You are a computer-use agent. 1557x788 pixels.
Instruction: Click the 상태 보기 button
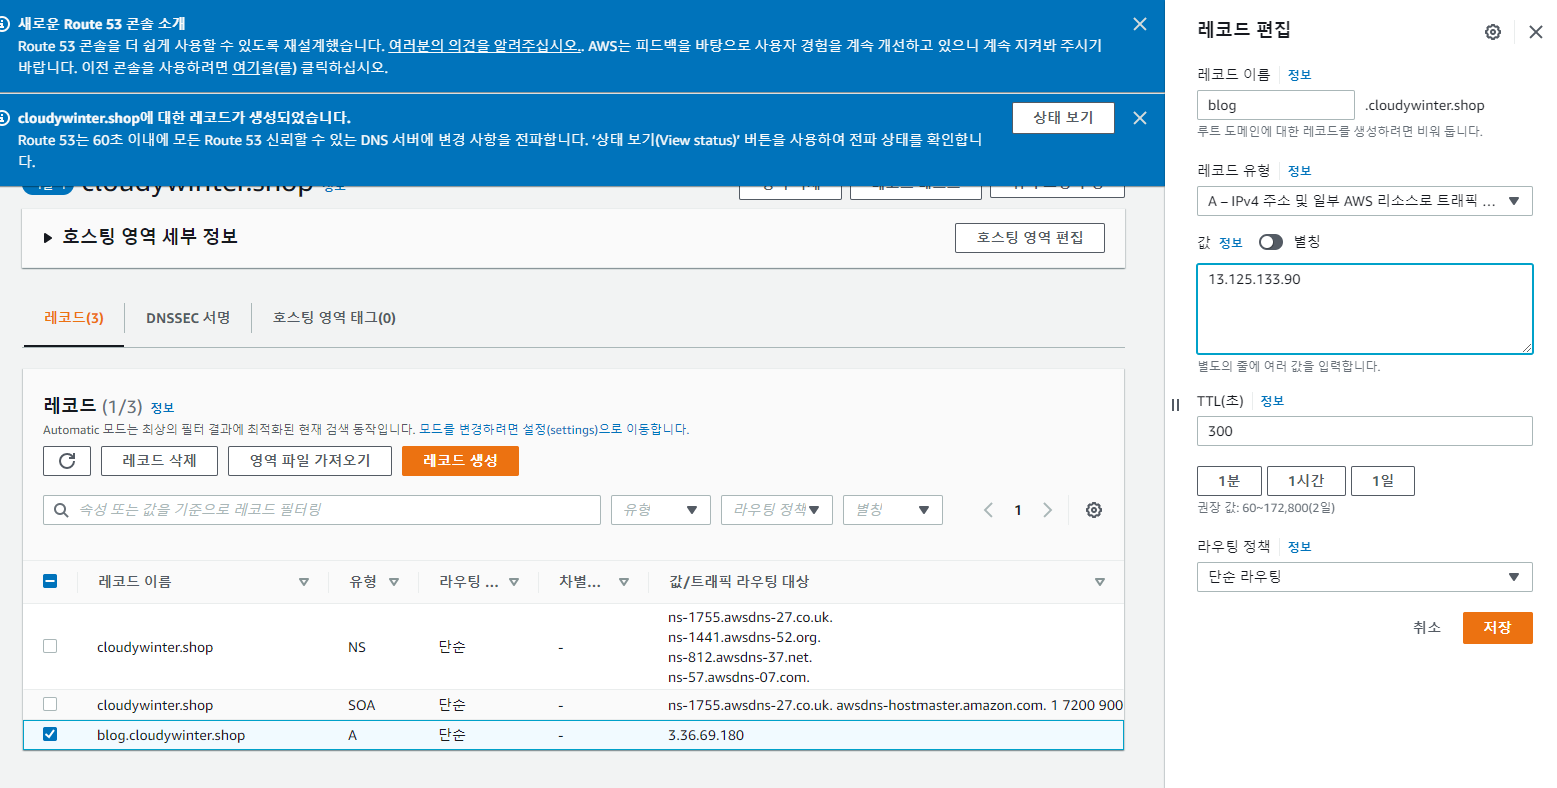tap(1063, 118)
